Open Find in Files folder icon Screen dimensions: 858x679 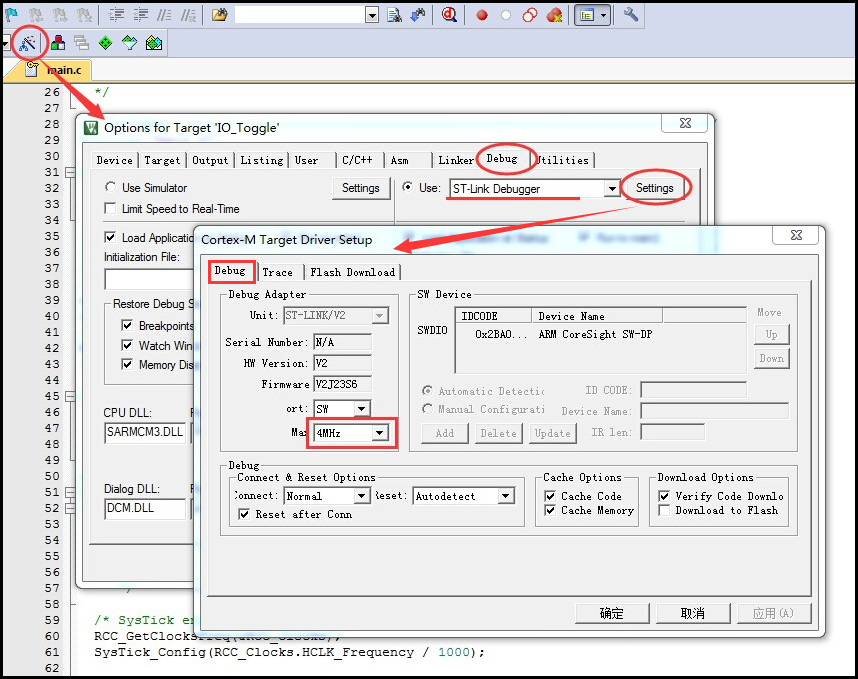coord(220,15)
